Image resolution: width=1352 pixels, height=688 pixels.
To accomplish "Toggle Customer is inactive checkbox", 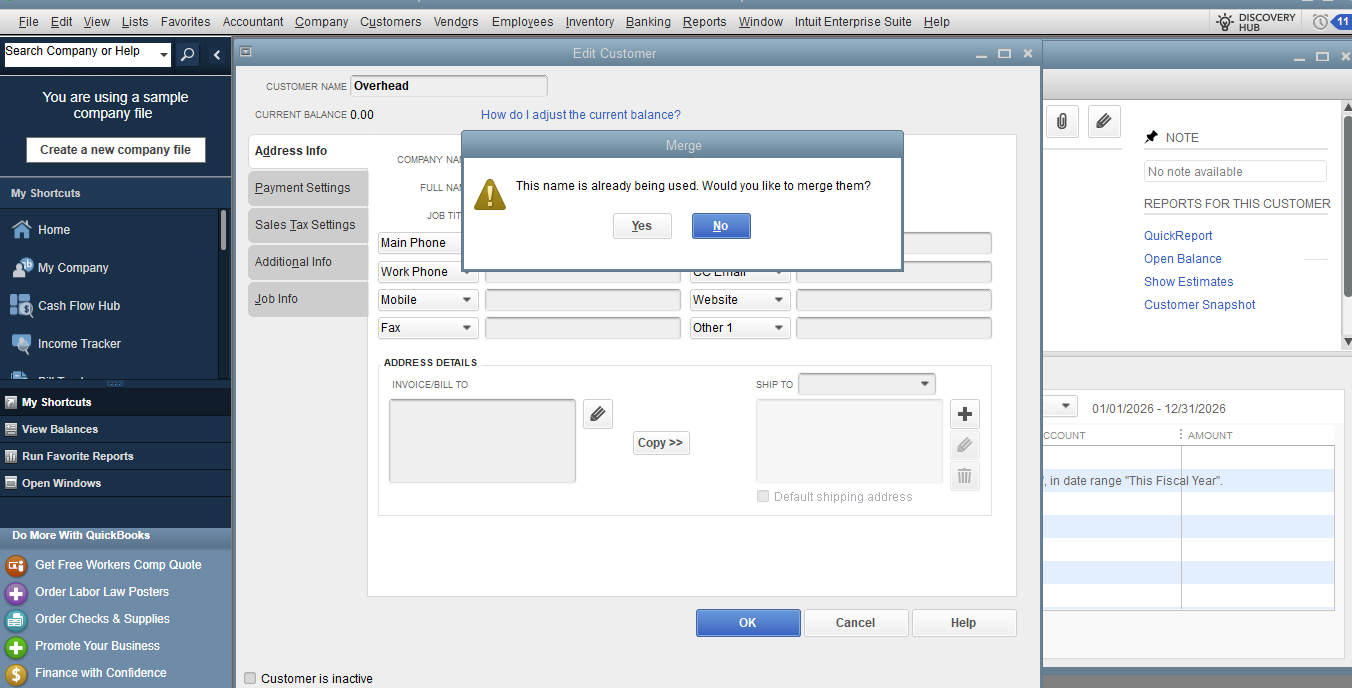I will click(x=250, y=678).
